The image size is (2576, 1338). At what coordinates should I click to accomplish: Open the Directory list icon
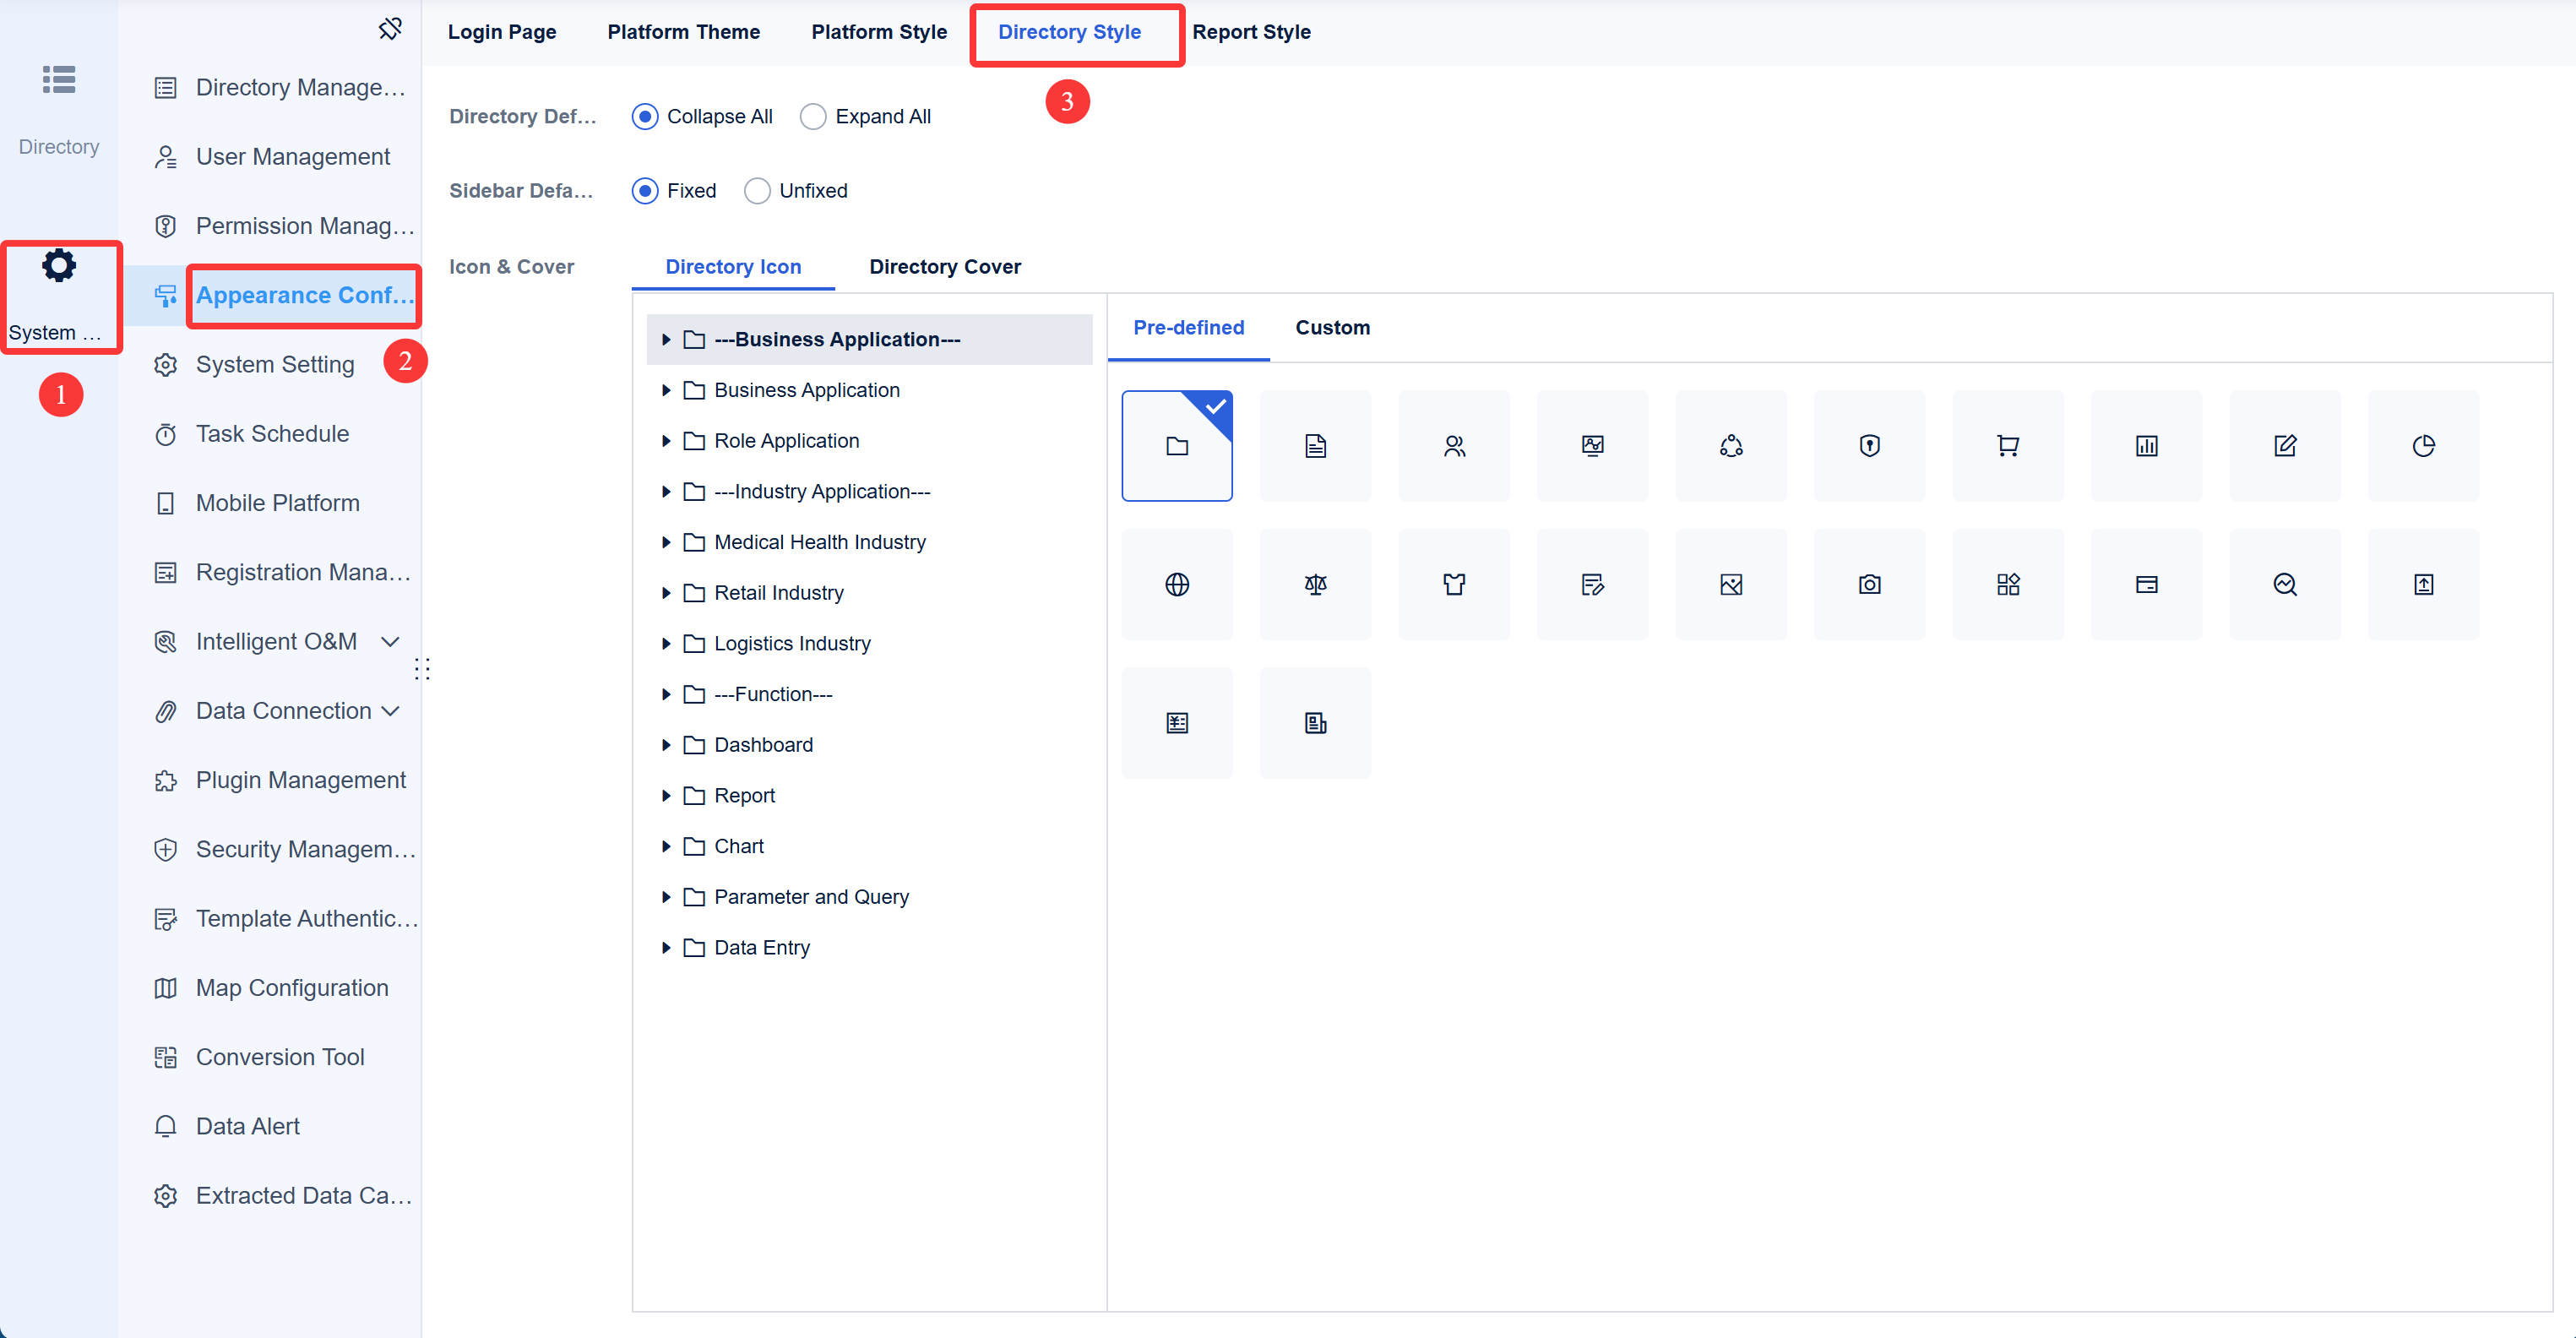tap(59, 80)
